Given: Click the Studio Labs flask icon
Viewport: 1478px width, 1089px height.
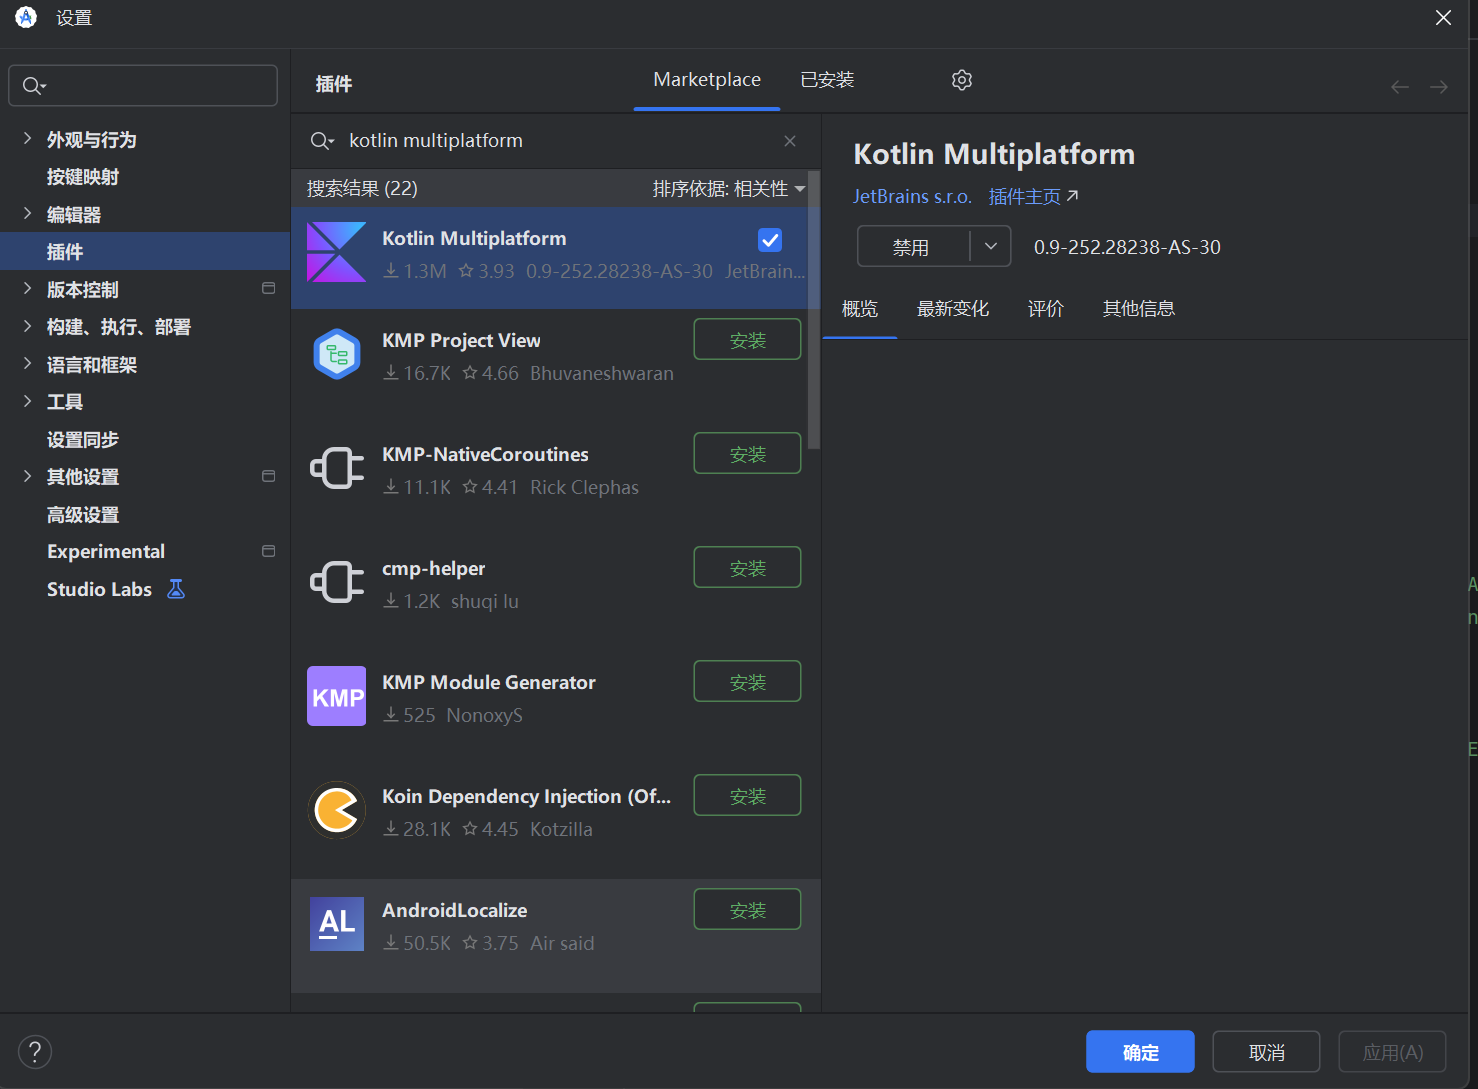Looking at the screenshot, I should pos(176,589).
